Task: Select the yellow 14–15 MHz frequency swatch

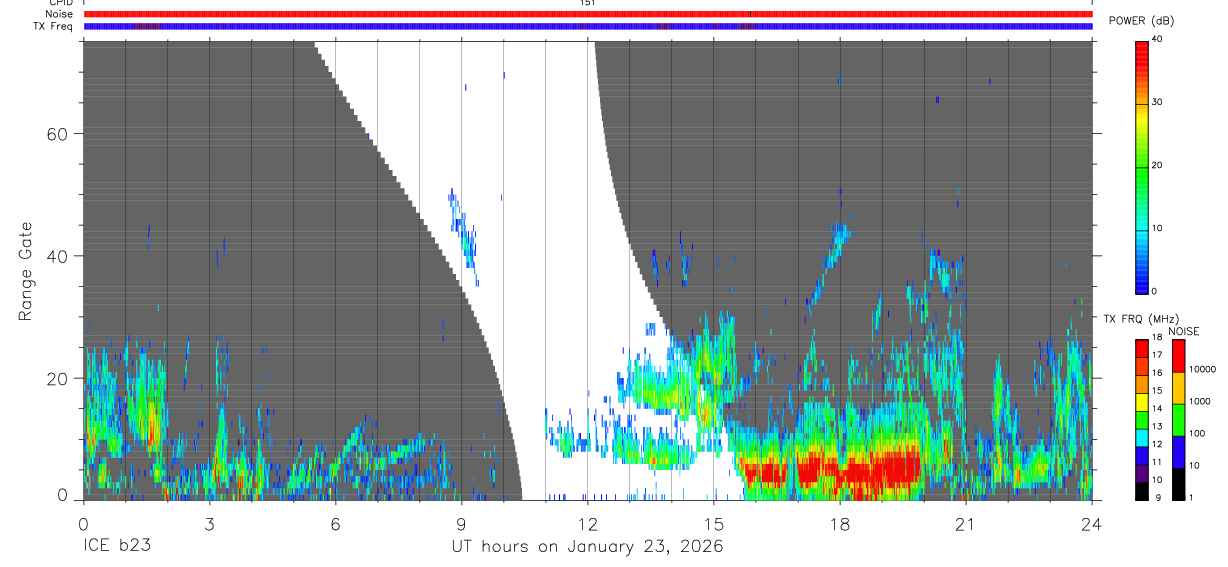Action: coord(1141,402)
